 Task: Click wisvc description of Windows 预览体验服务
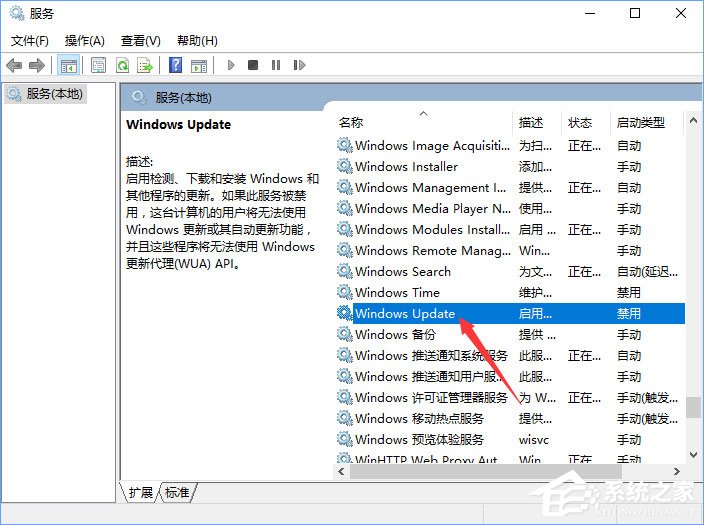pos(533,439)
